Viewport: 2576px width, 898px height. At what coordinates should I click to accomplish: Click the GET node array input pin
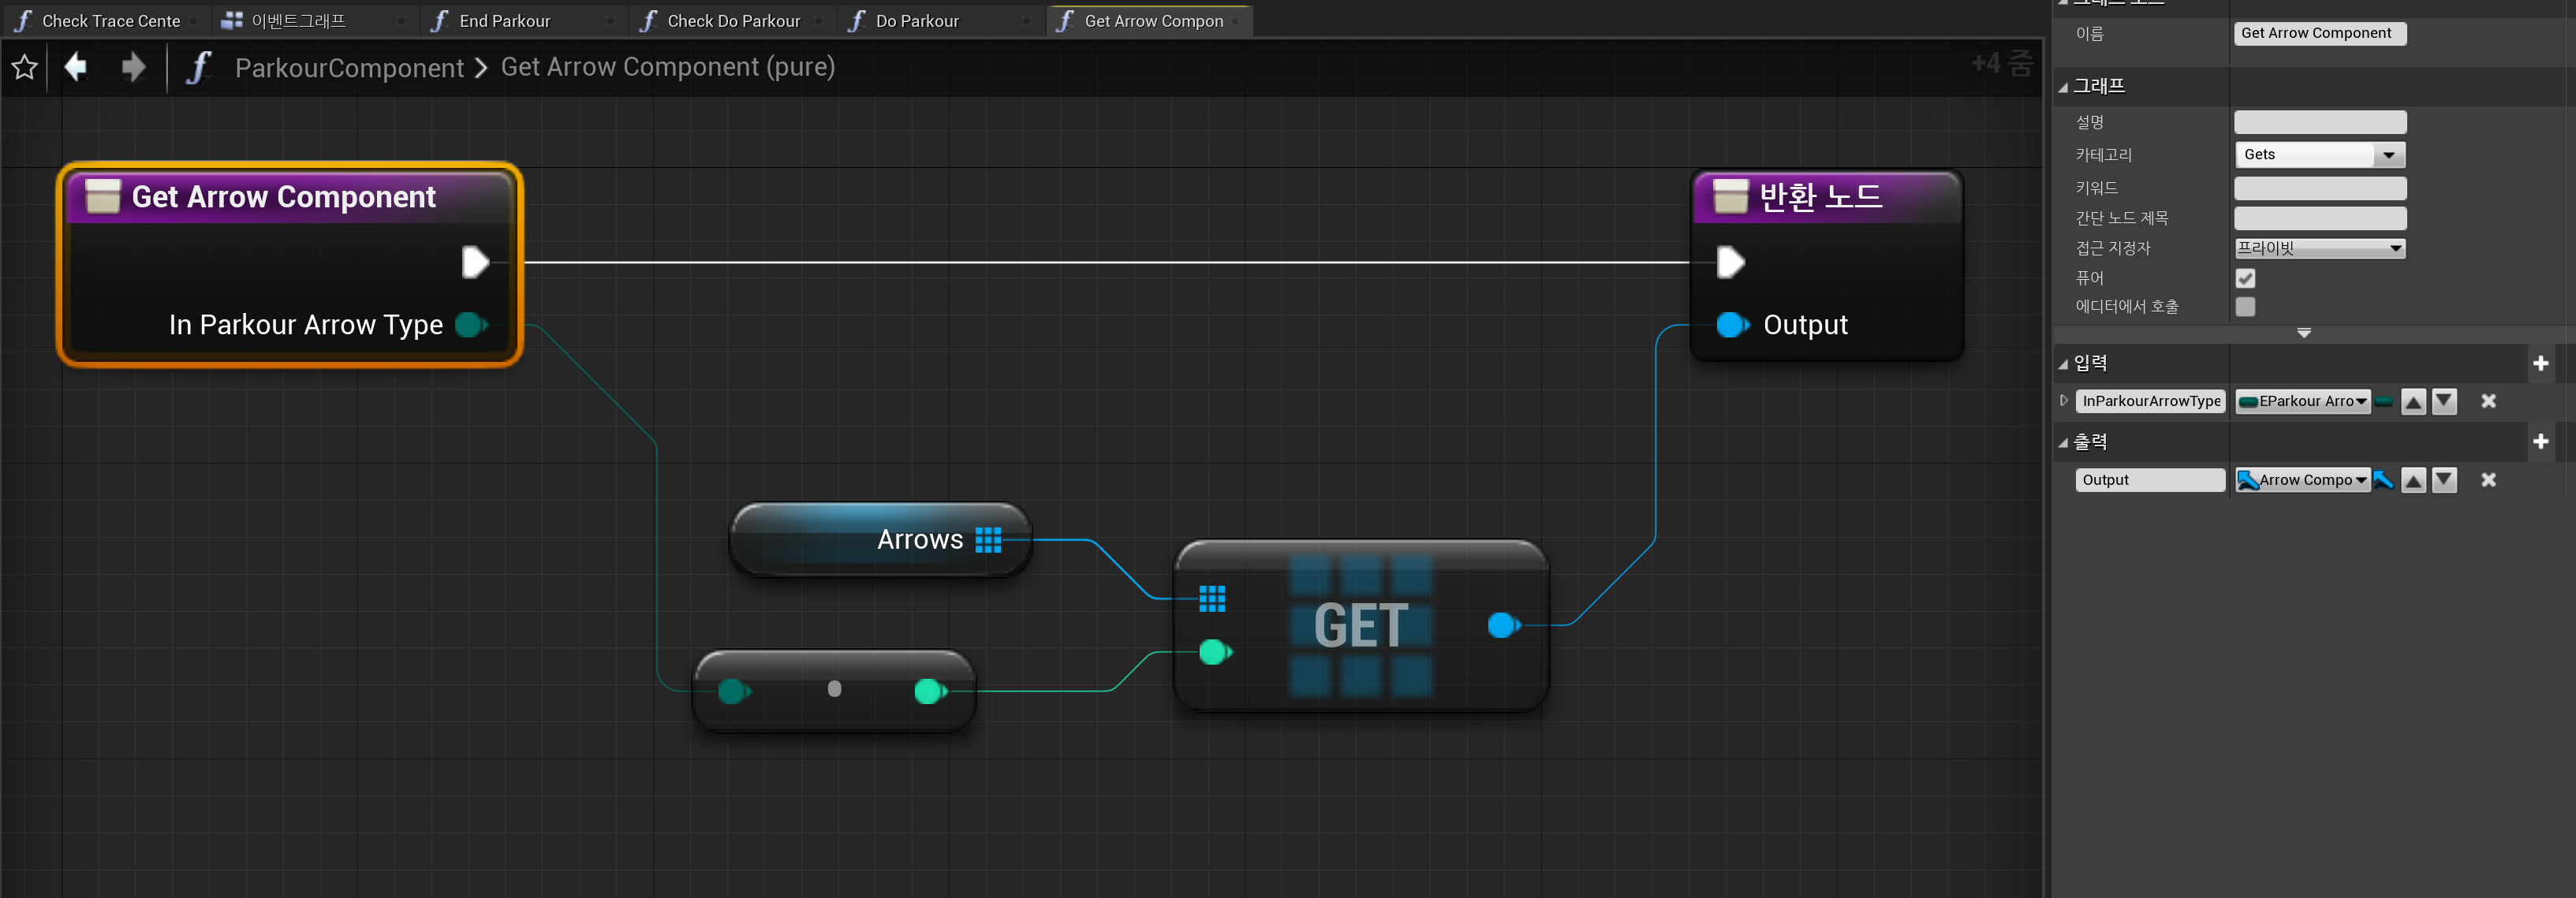(x=1212, y=598)
